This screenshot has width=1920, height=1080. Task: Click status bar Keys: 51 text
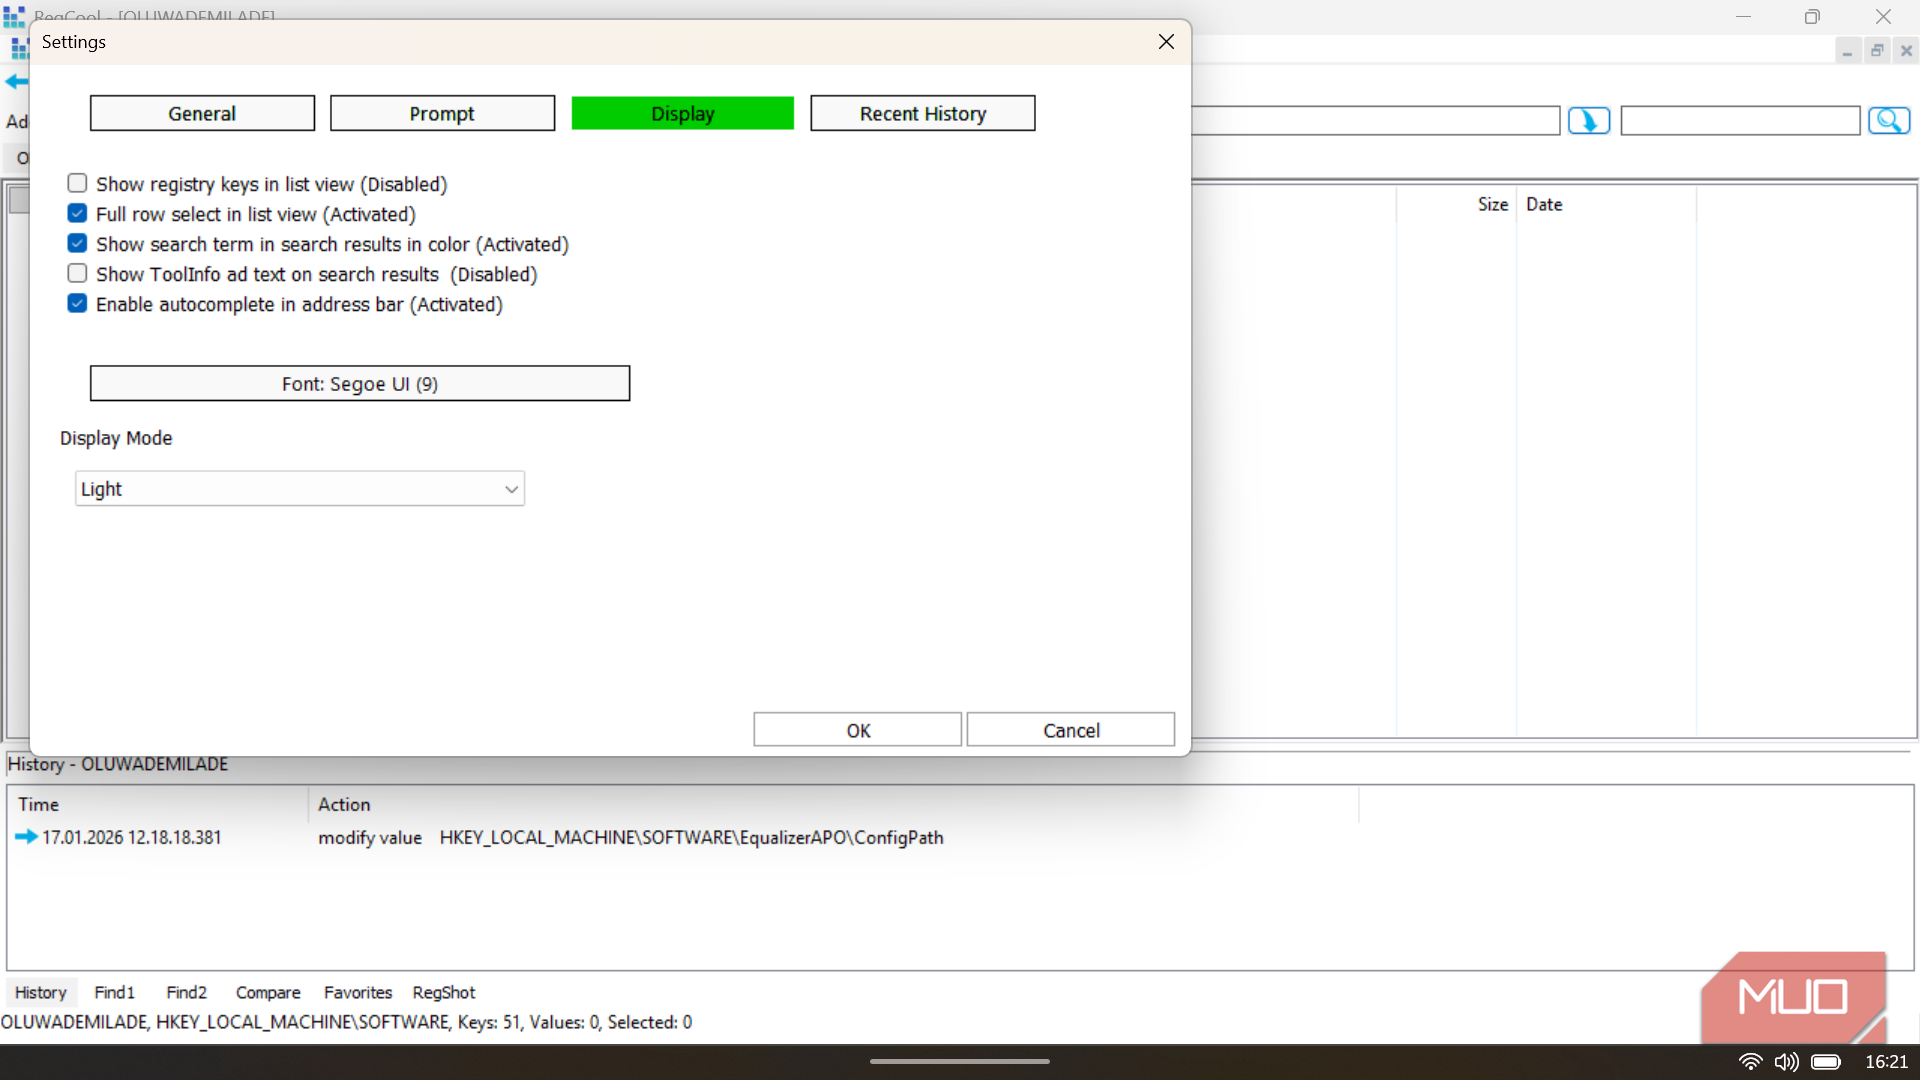coord(489,1022)
